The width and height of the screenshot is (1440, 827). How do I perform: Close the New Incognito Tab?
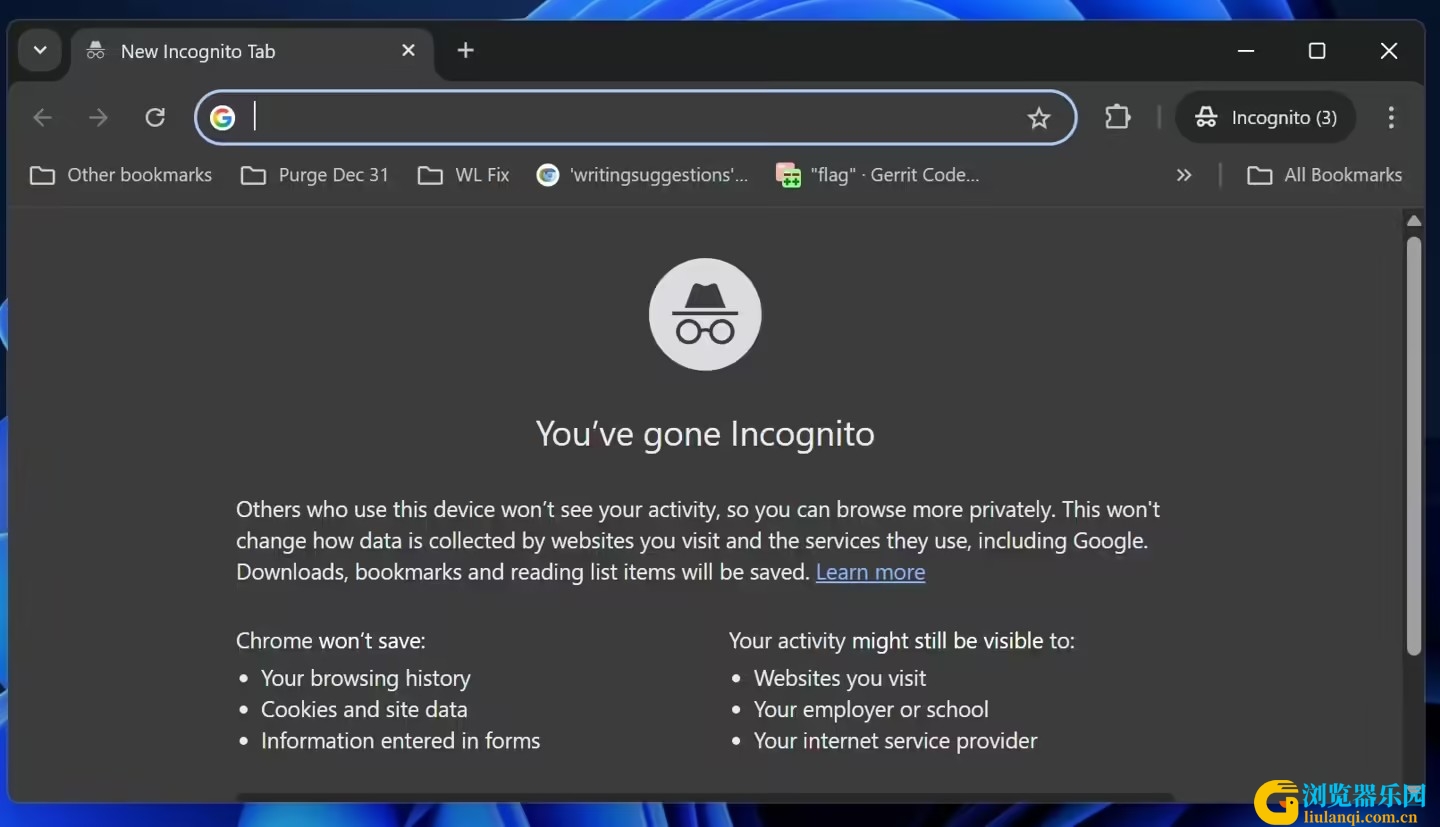(408, 50)
